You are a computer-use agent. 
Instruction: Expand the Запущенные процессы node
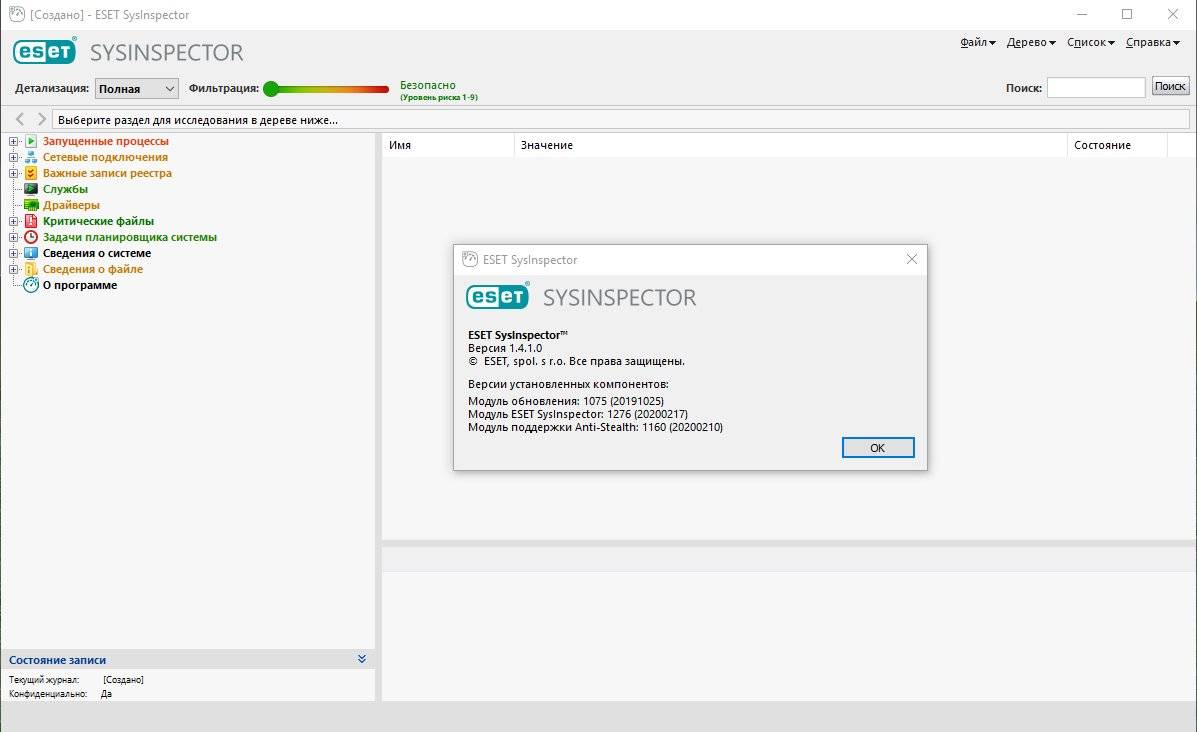pos(14,141)
